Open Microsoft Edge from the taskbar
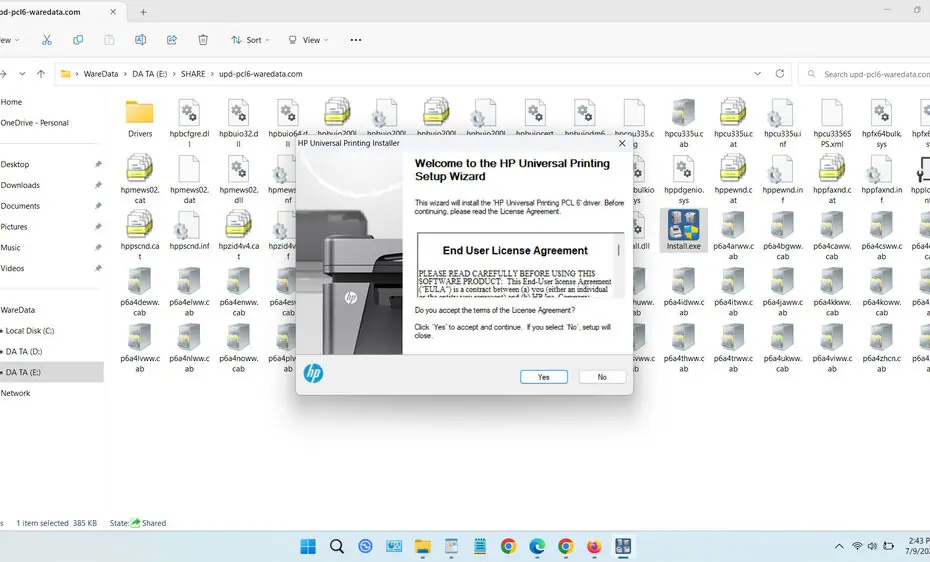The height and width of the screenshot is (562, 930). 537,546
